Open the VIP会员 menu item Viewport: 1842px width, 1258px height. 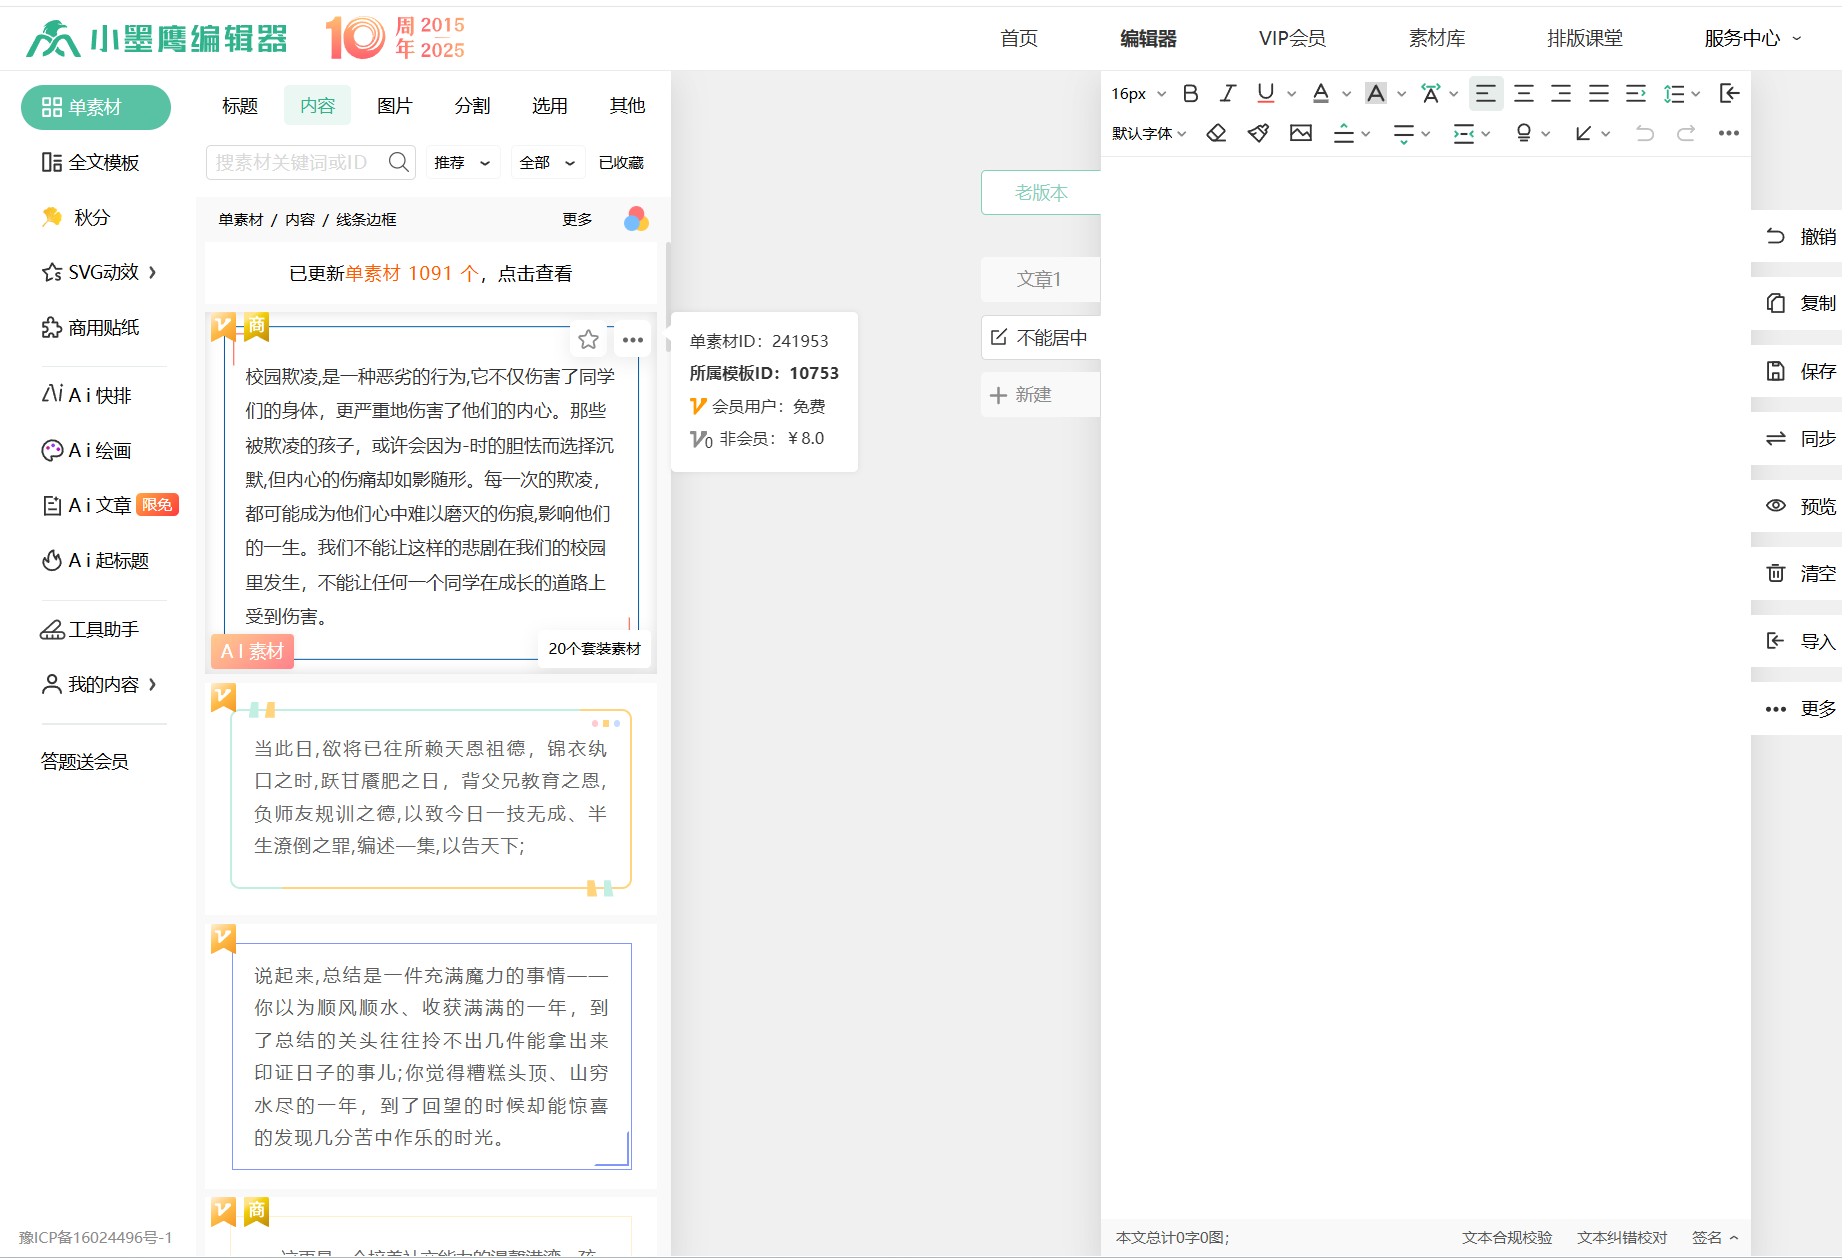click(1291, 38)
